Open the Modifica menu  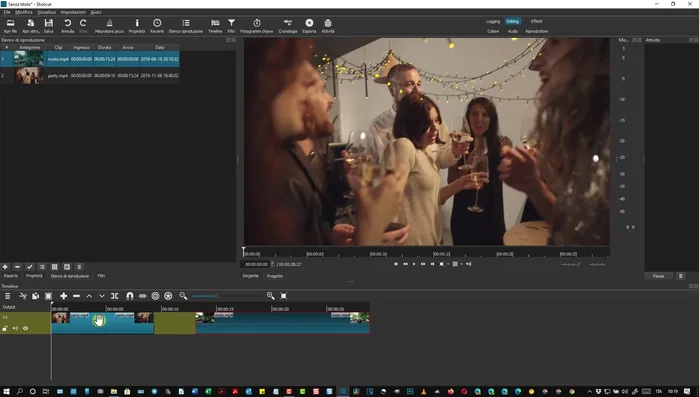pyautogui.click(x=24, y=12)
